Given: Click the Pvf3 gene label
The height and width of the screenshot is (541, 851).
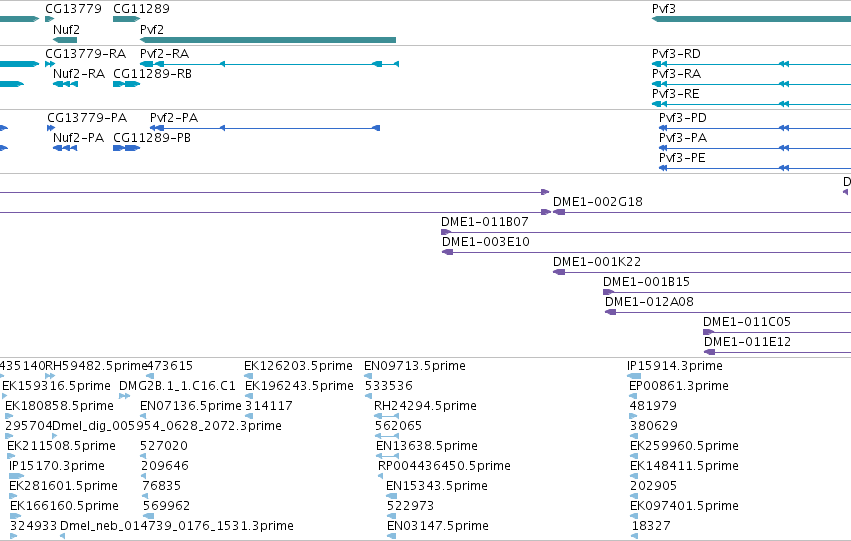Looking at the screenshot, I should pos(663,9).
